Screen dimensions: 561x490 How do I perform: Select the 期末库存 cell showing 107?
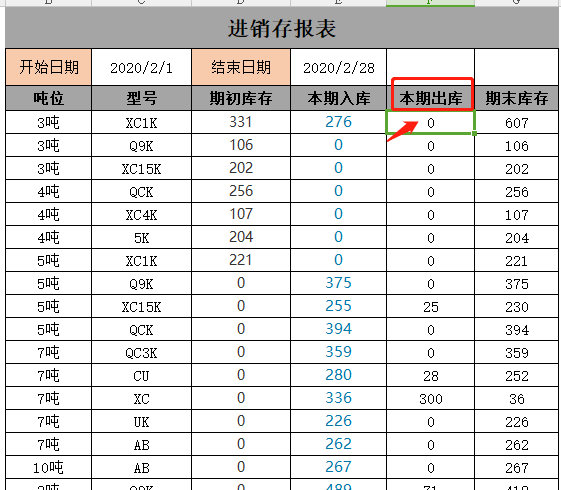(516, 214)
